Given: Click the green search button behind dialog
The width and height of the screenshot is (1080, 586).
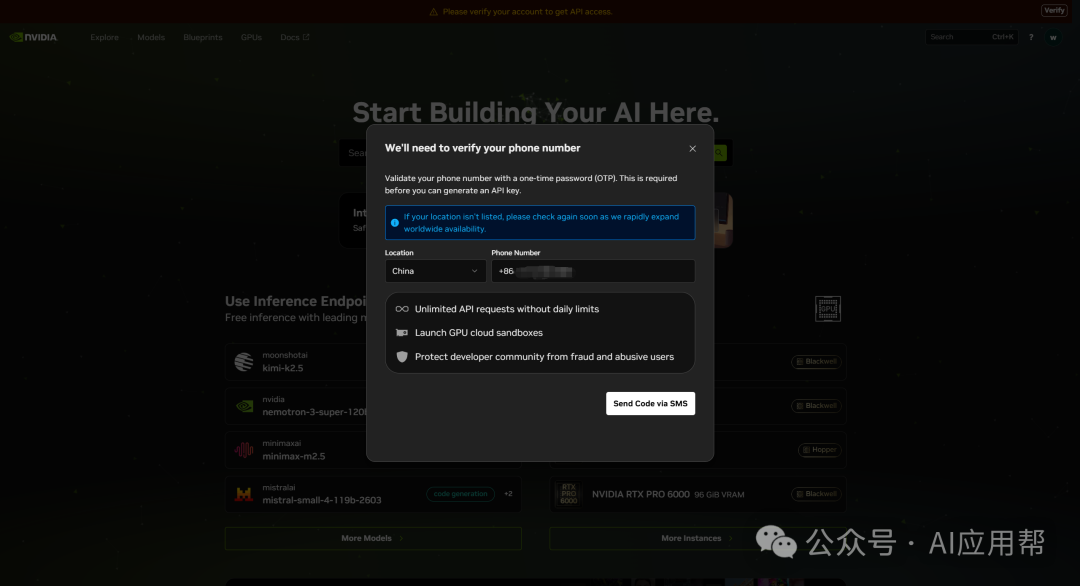Looking at the screenshot, I should click(x=720, y=153).
